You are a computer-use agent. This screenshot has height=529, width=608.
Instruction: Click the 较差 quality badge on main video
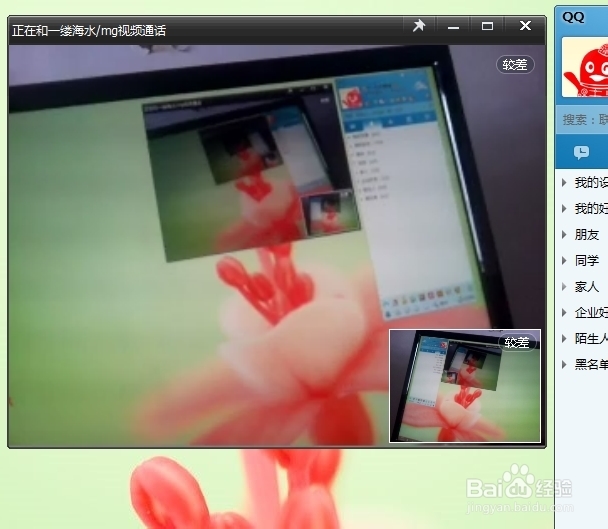[x=515, y=65]
